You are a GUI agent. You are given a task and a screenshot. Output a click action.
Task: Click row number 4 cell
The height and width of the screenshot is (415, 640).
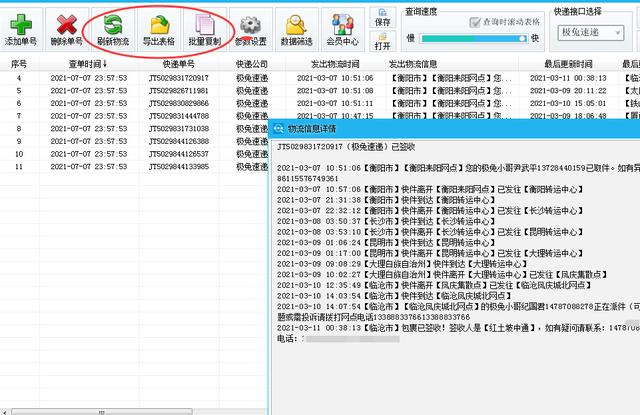19,78
